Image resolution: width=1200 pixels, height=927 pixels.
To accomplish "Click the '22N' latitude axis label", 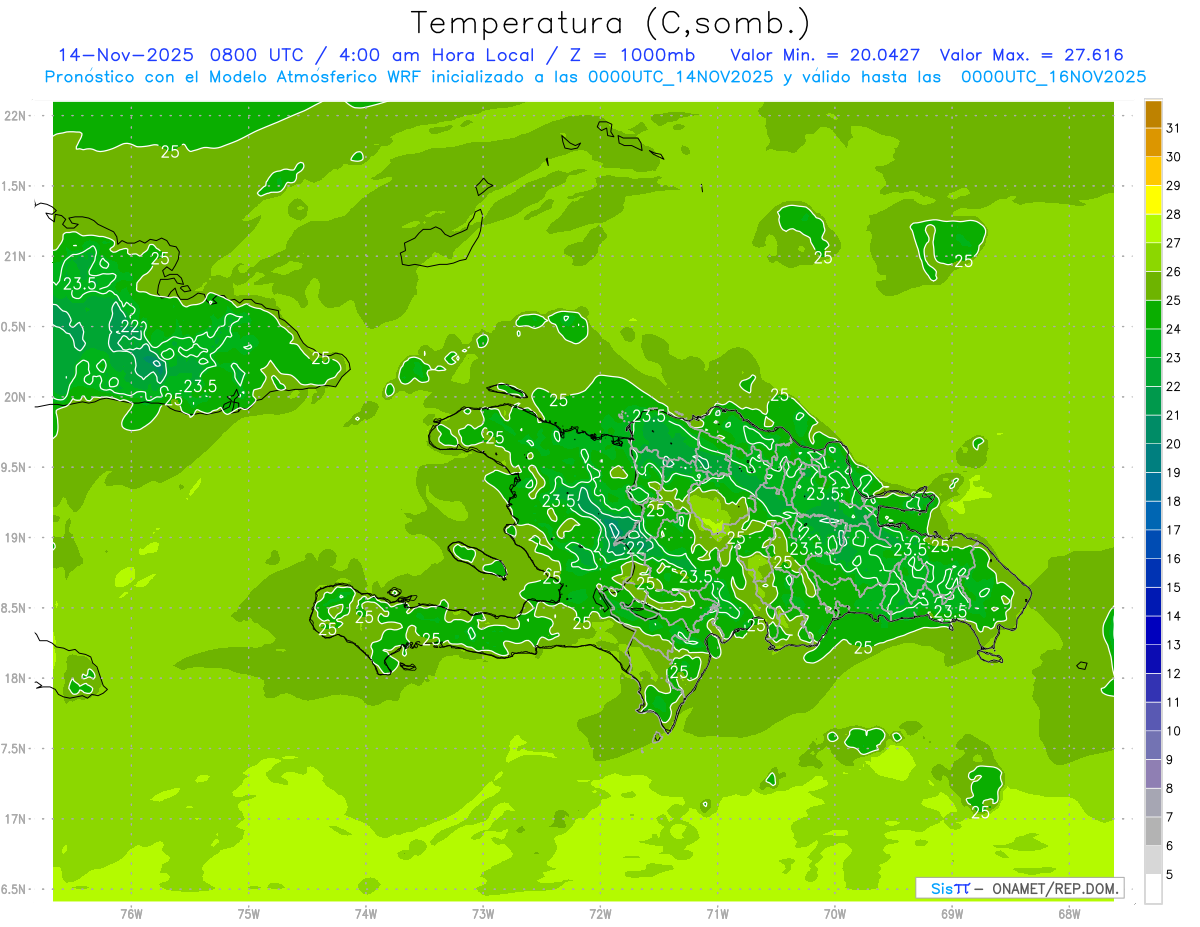I will (x=15, y=116).
